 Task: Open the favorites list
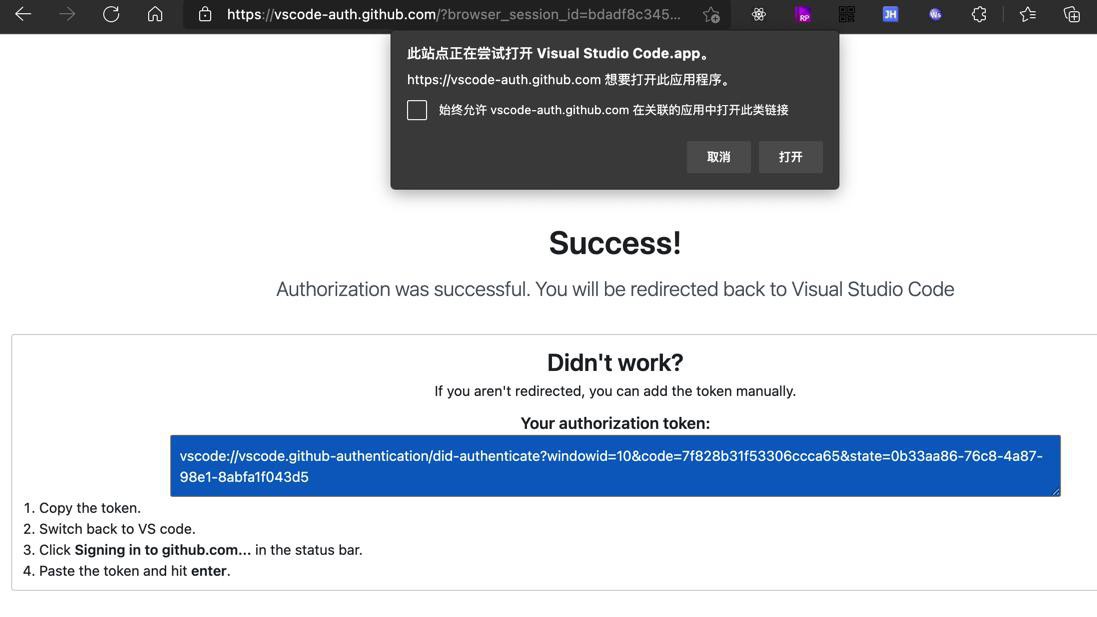(x=1028, y=14)
